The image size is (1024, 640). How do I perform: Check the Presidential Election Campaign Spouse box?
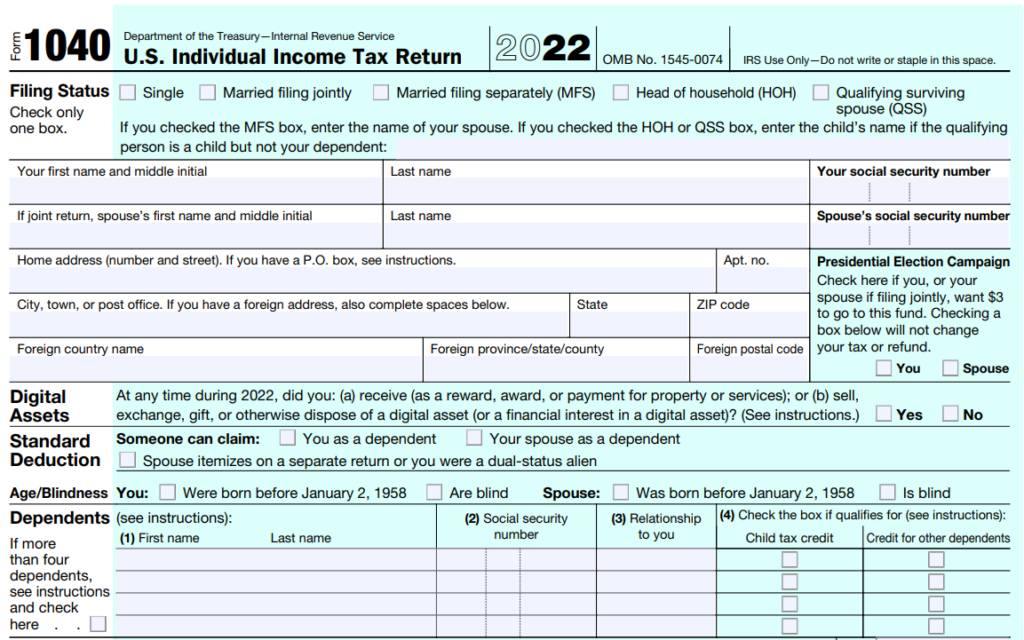pyautogui.click(x=950, y=368)
